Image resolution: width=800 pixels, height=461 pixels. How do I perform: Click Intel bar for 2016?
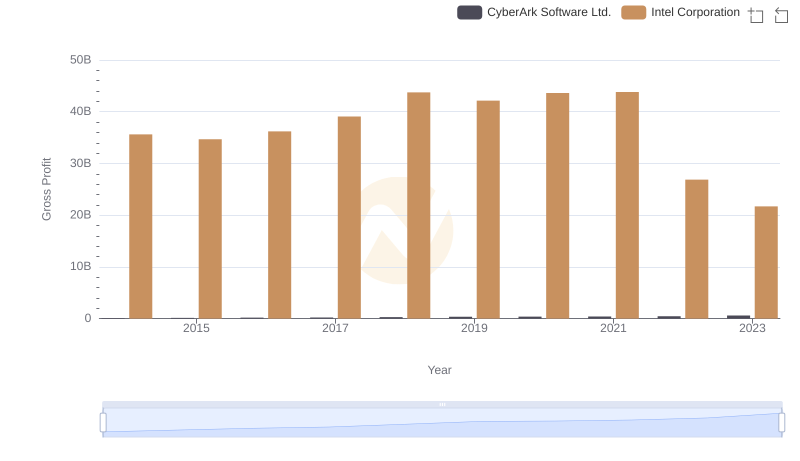(x=280, y=225)
